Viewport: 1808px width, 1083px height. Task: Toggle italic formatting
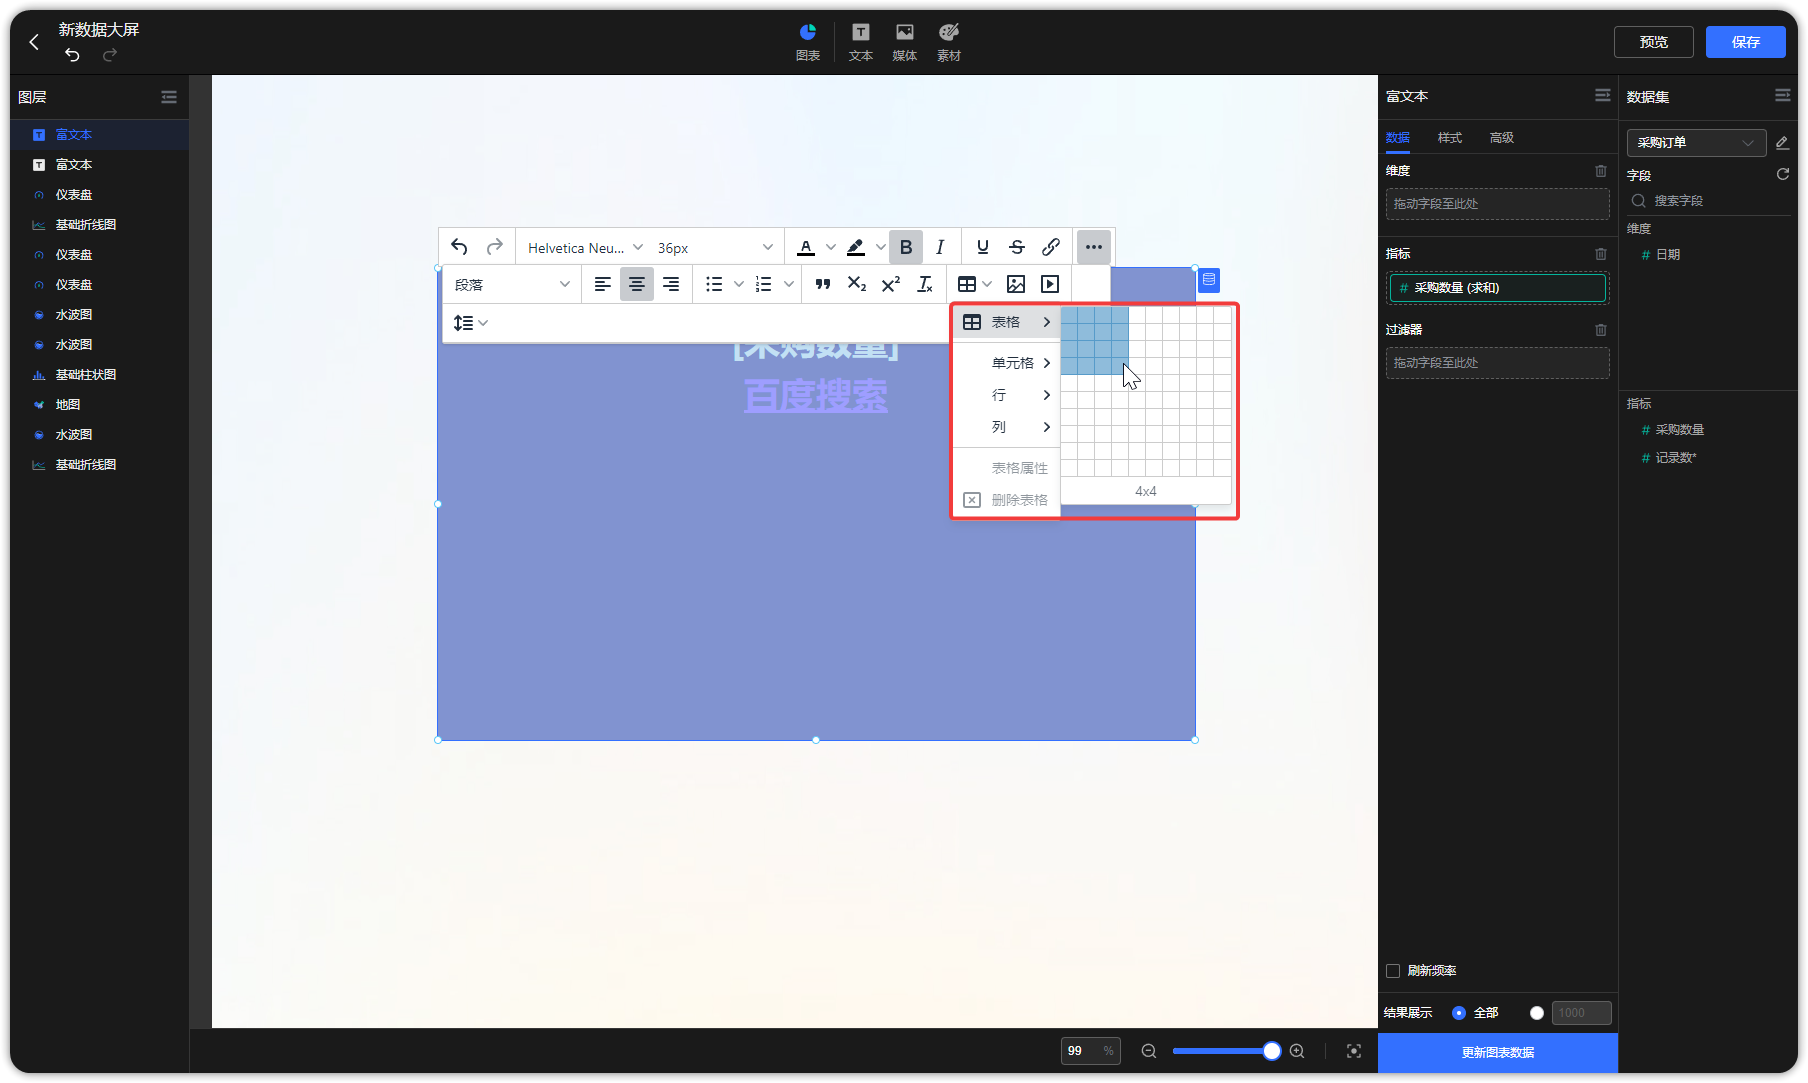coord(940,247)
